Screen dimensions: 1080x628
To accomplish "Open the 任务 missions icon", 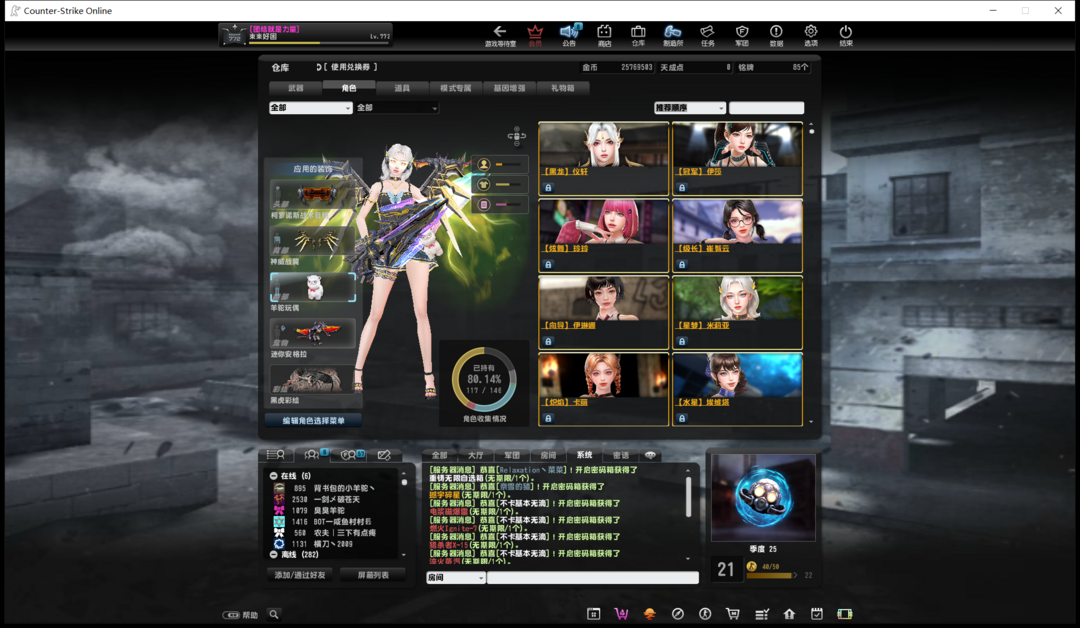I will coord(707,35).
